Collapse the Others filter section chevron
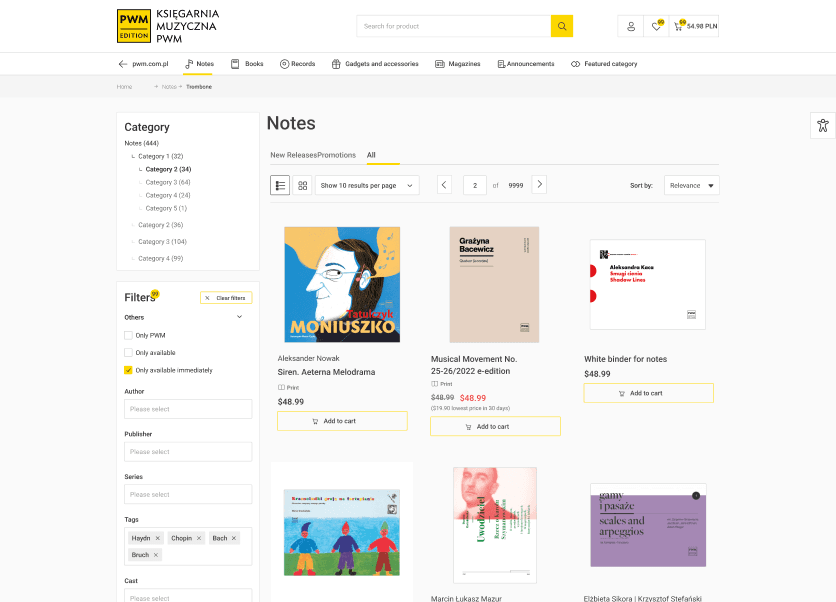The height and width of the screenshot is (602, 836). click(x=239, y=317)
